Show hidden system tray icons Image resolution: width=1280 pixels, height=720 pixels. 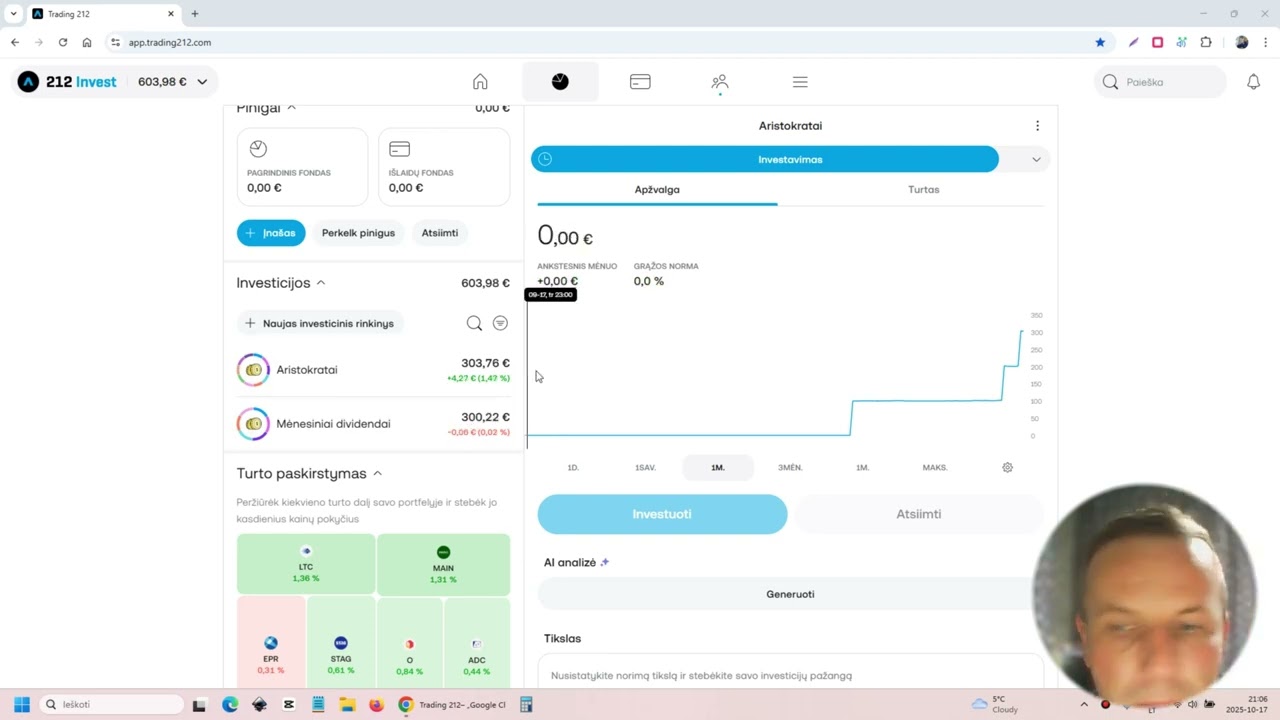(x=1084, y=704)
